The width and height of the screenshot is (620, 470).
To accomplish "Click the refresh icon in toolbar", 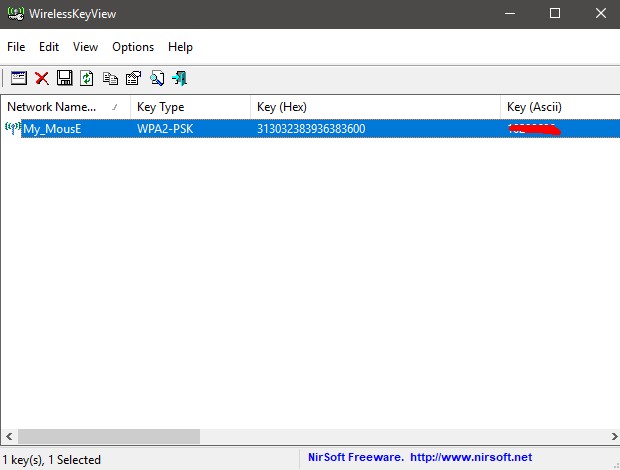I will 87,78.
